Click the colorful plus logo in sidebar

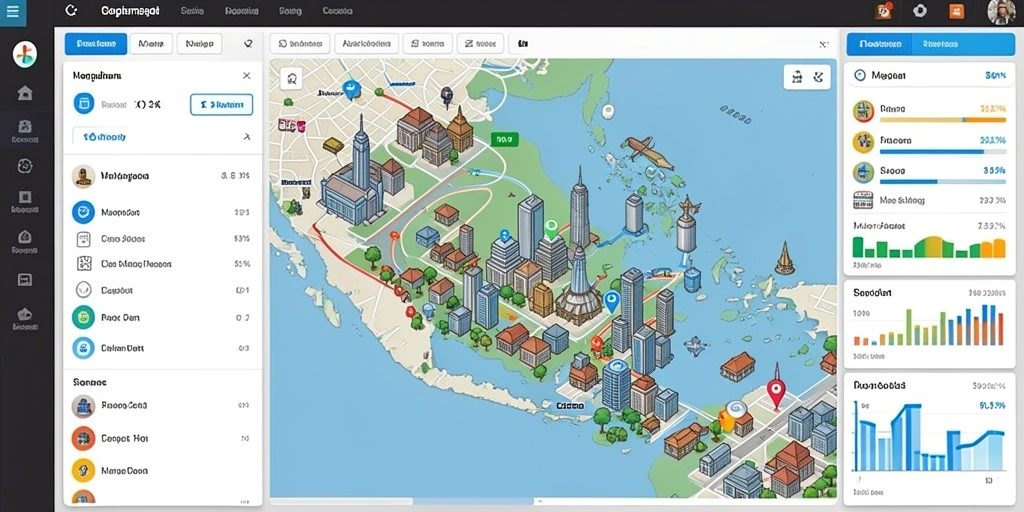coord(25,54)
